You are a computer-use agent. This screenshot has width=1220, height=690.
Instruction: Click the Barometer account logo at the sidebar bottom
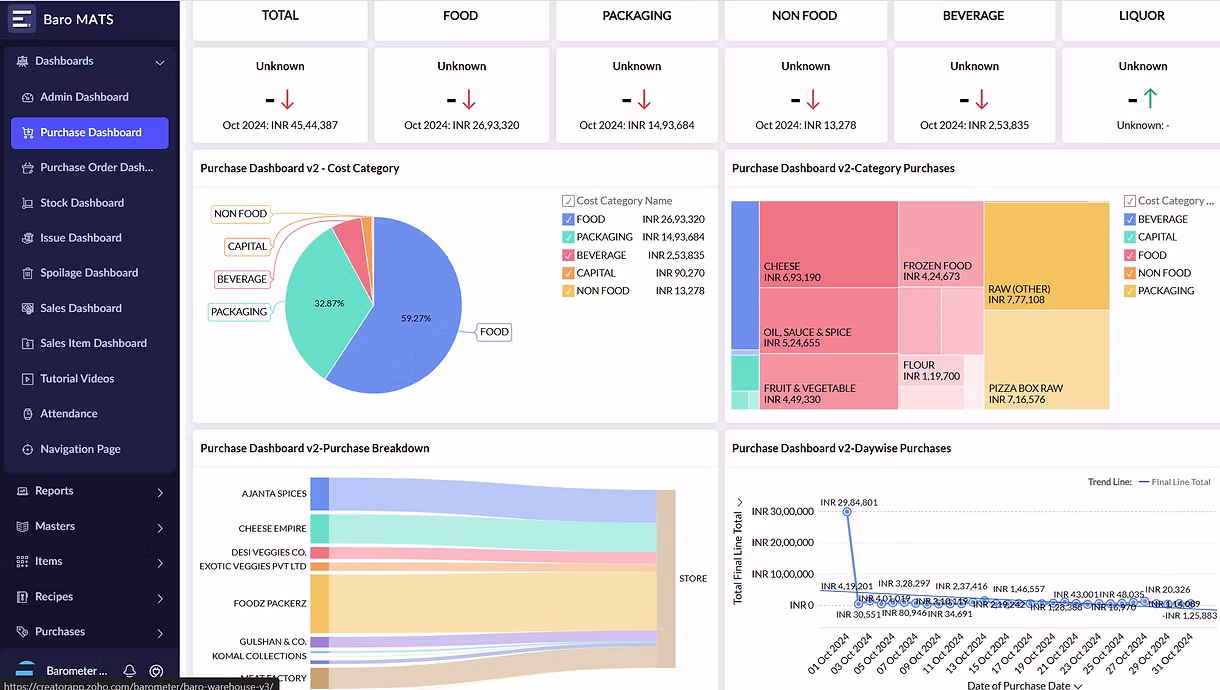[x=27, y=671]
